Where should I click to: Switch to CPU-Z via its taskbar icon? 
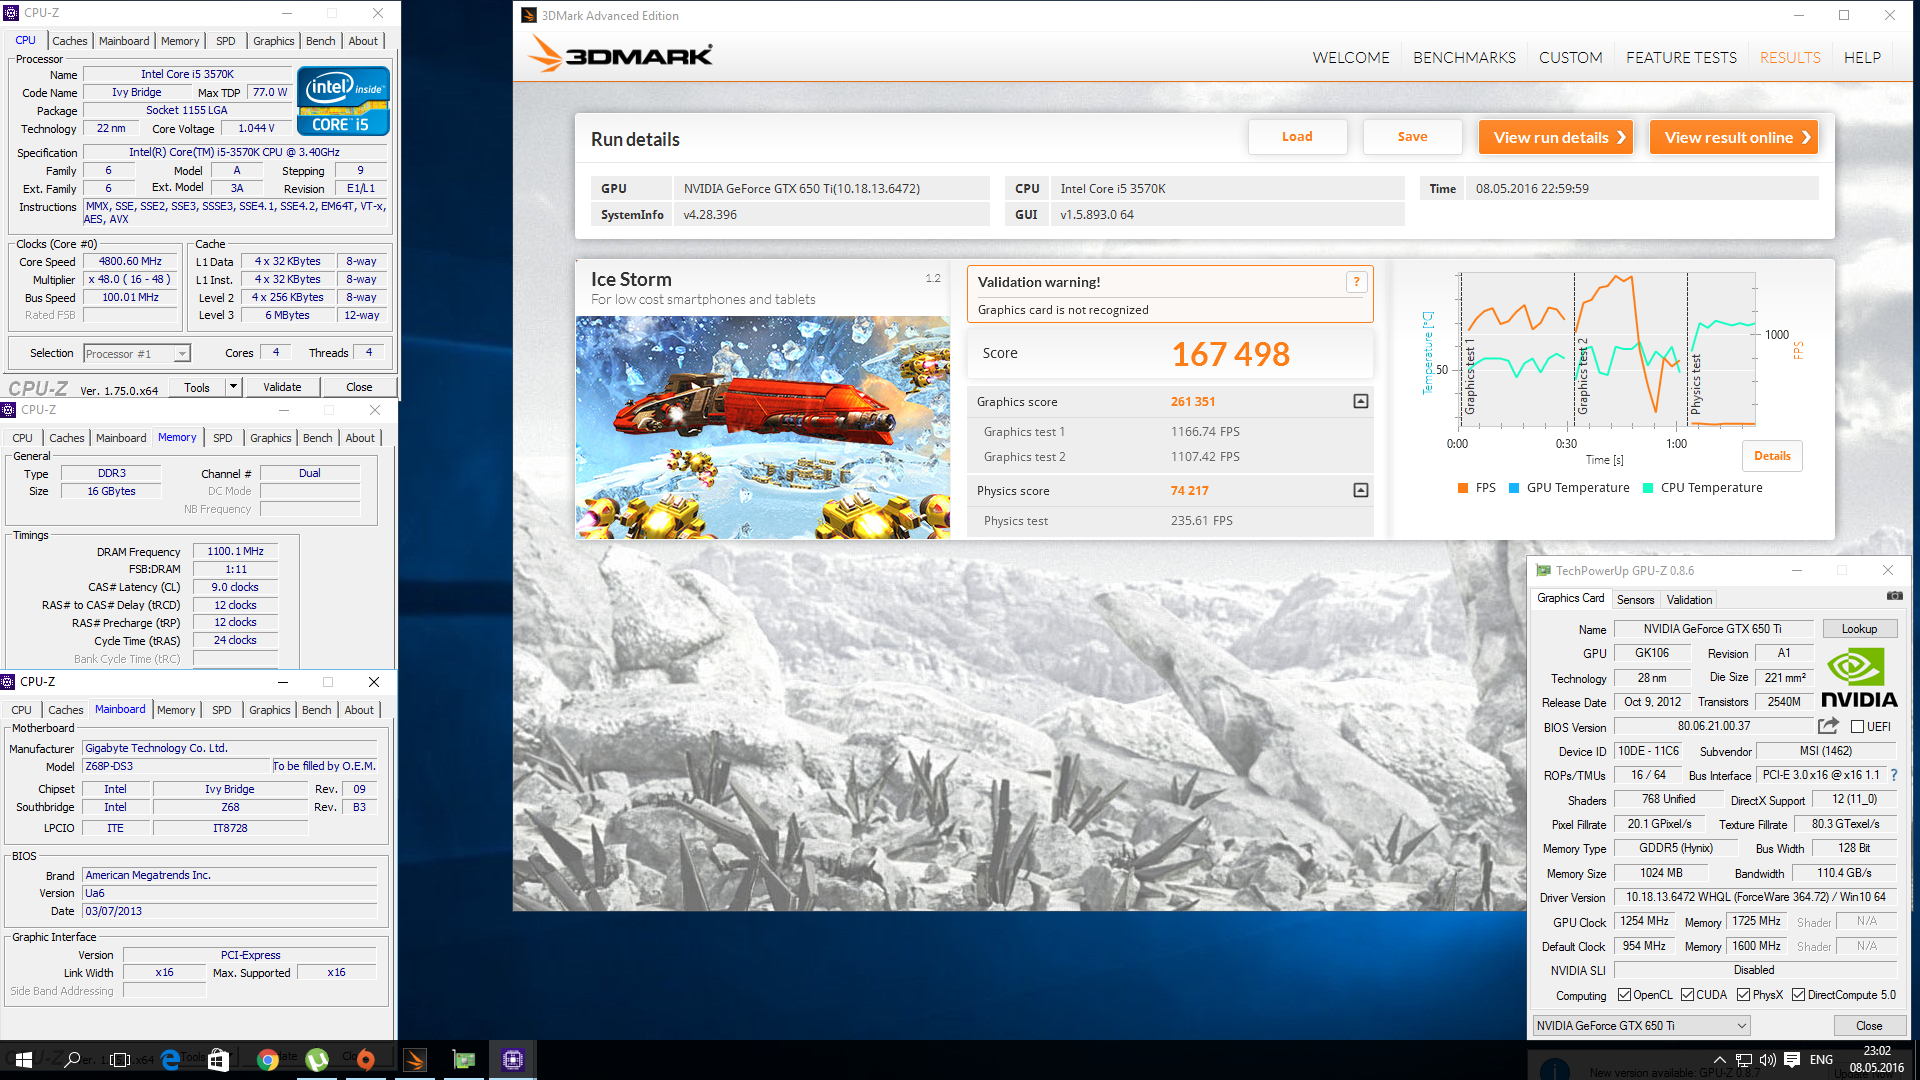click(x=513, y=1060)
